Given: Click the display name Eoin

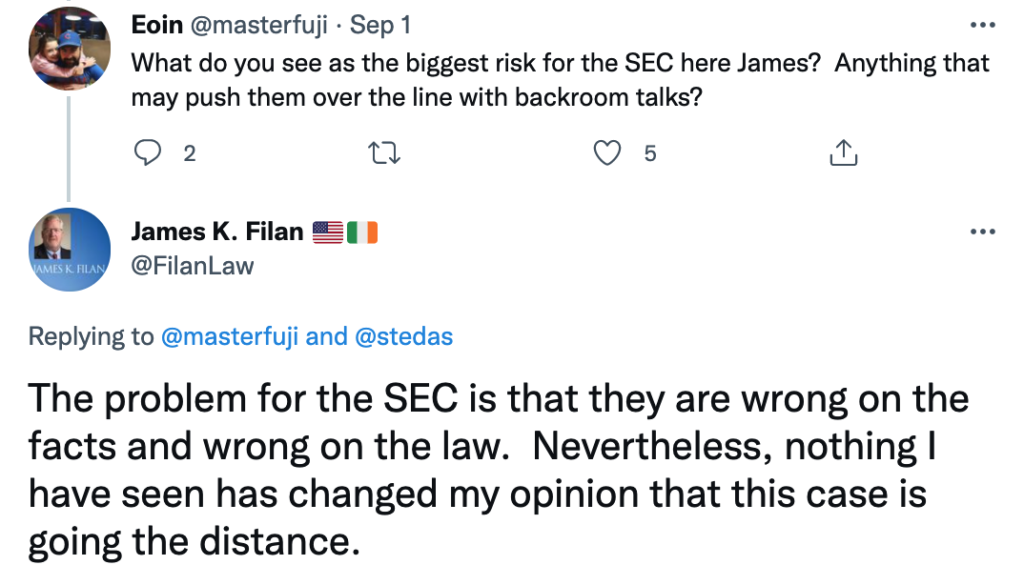Looking at the screenshot, I should pos(157,25).
